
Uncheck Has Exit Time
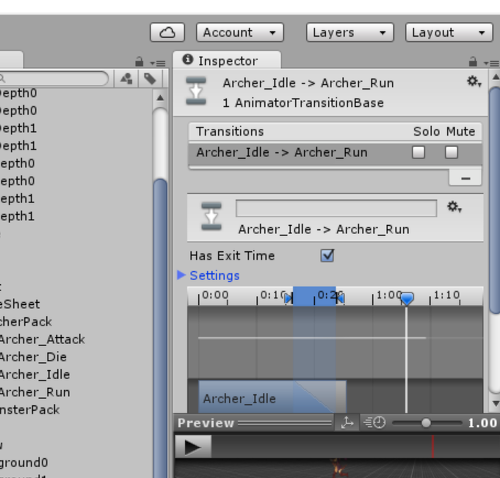[x=327, y=256]
